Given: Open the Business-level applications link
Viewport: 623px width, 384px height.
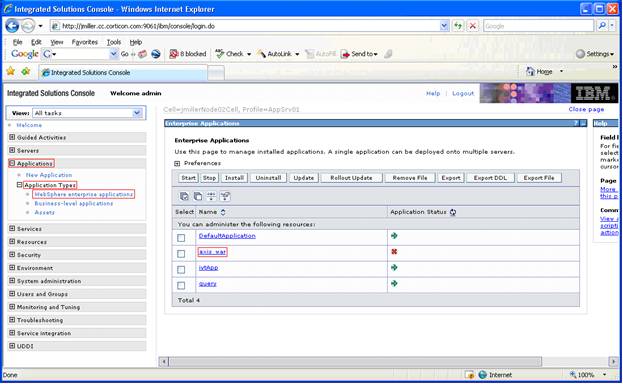Looking at the screenshot, I should click(74, 203).
